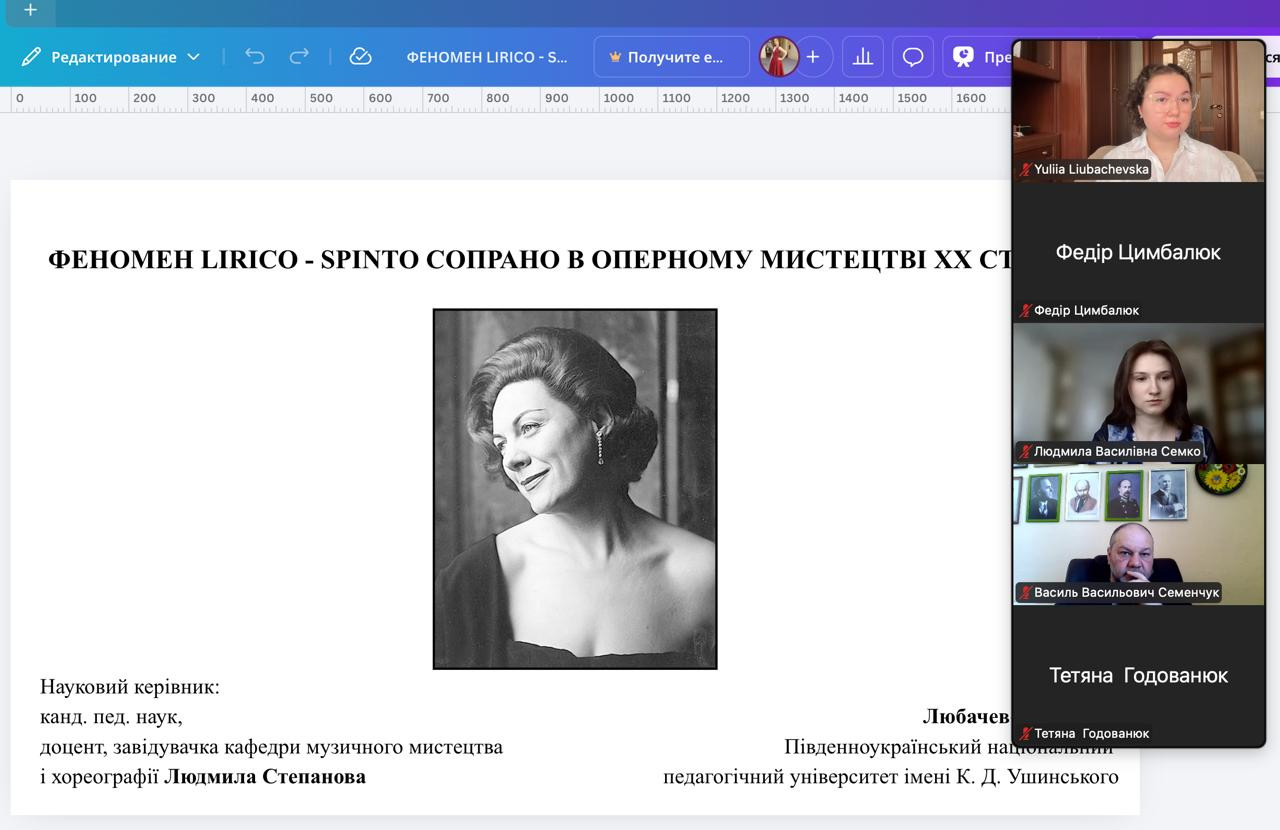
Task: Click the redo arrow icon
Action: point(299,57)
